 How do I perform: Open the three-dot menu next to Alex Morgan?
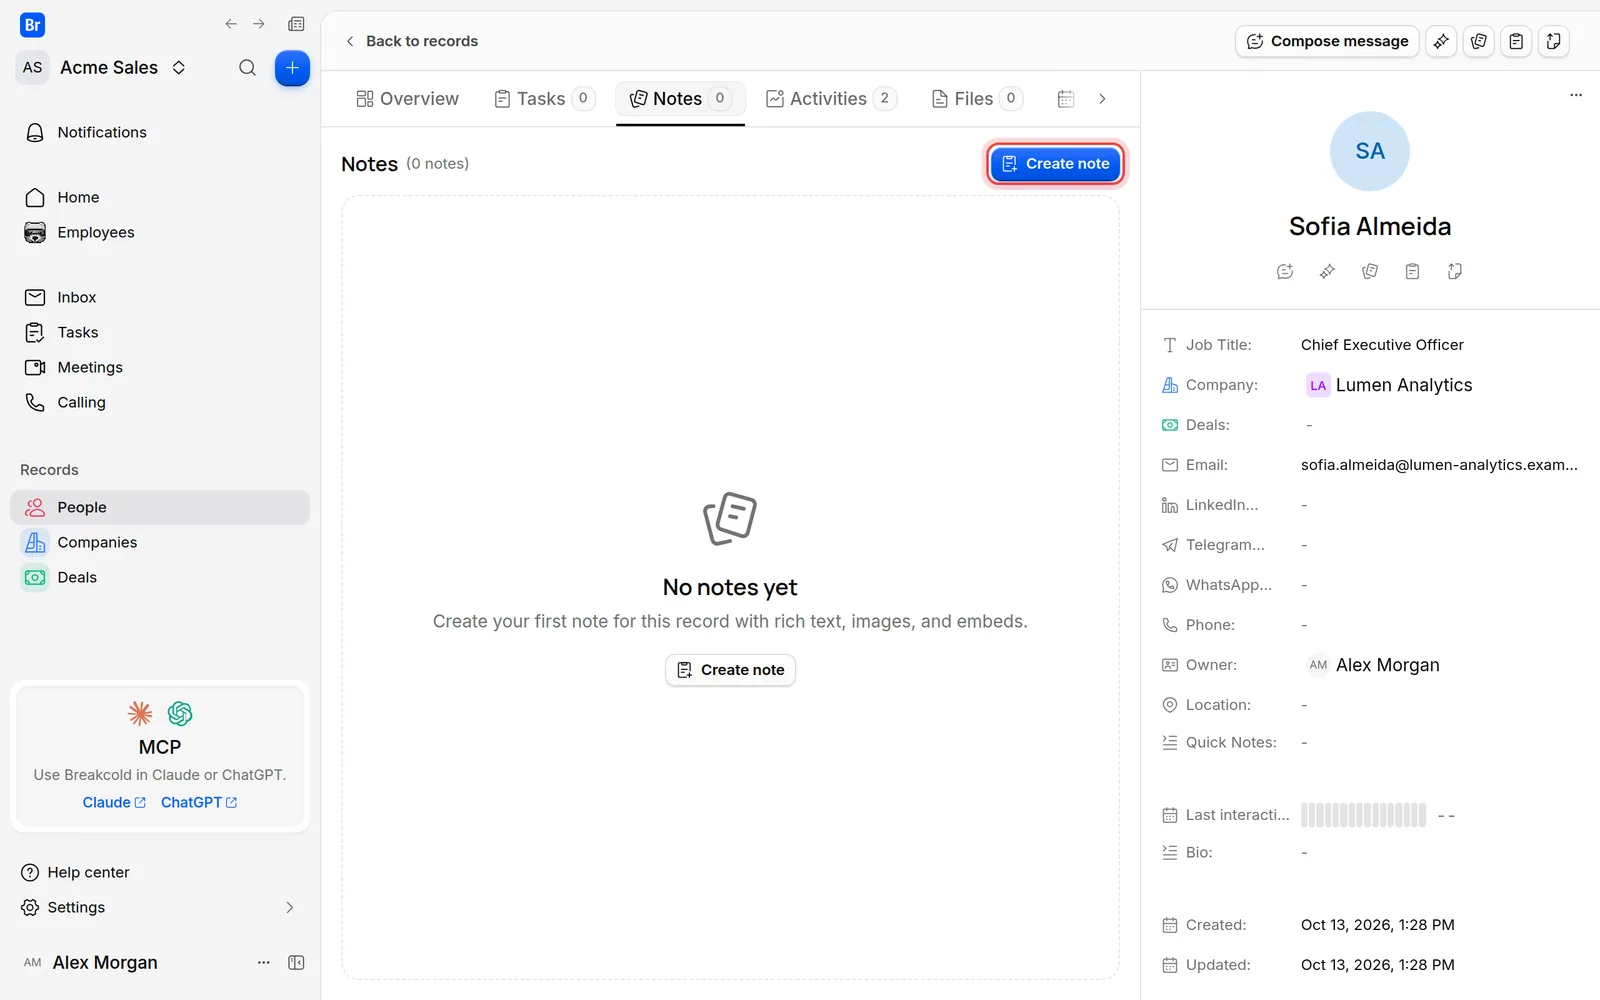tap(264, 962)
